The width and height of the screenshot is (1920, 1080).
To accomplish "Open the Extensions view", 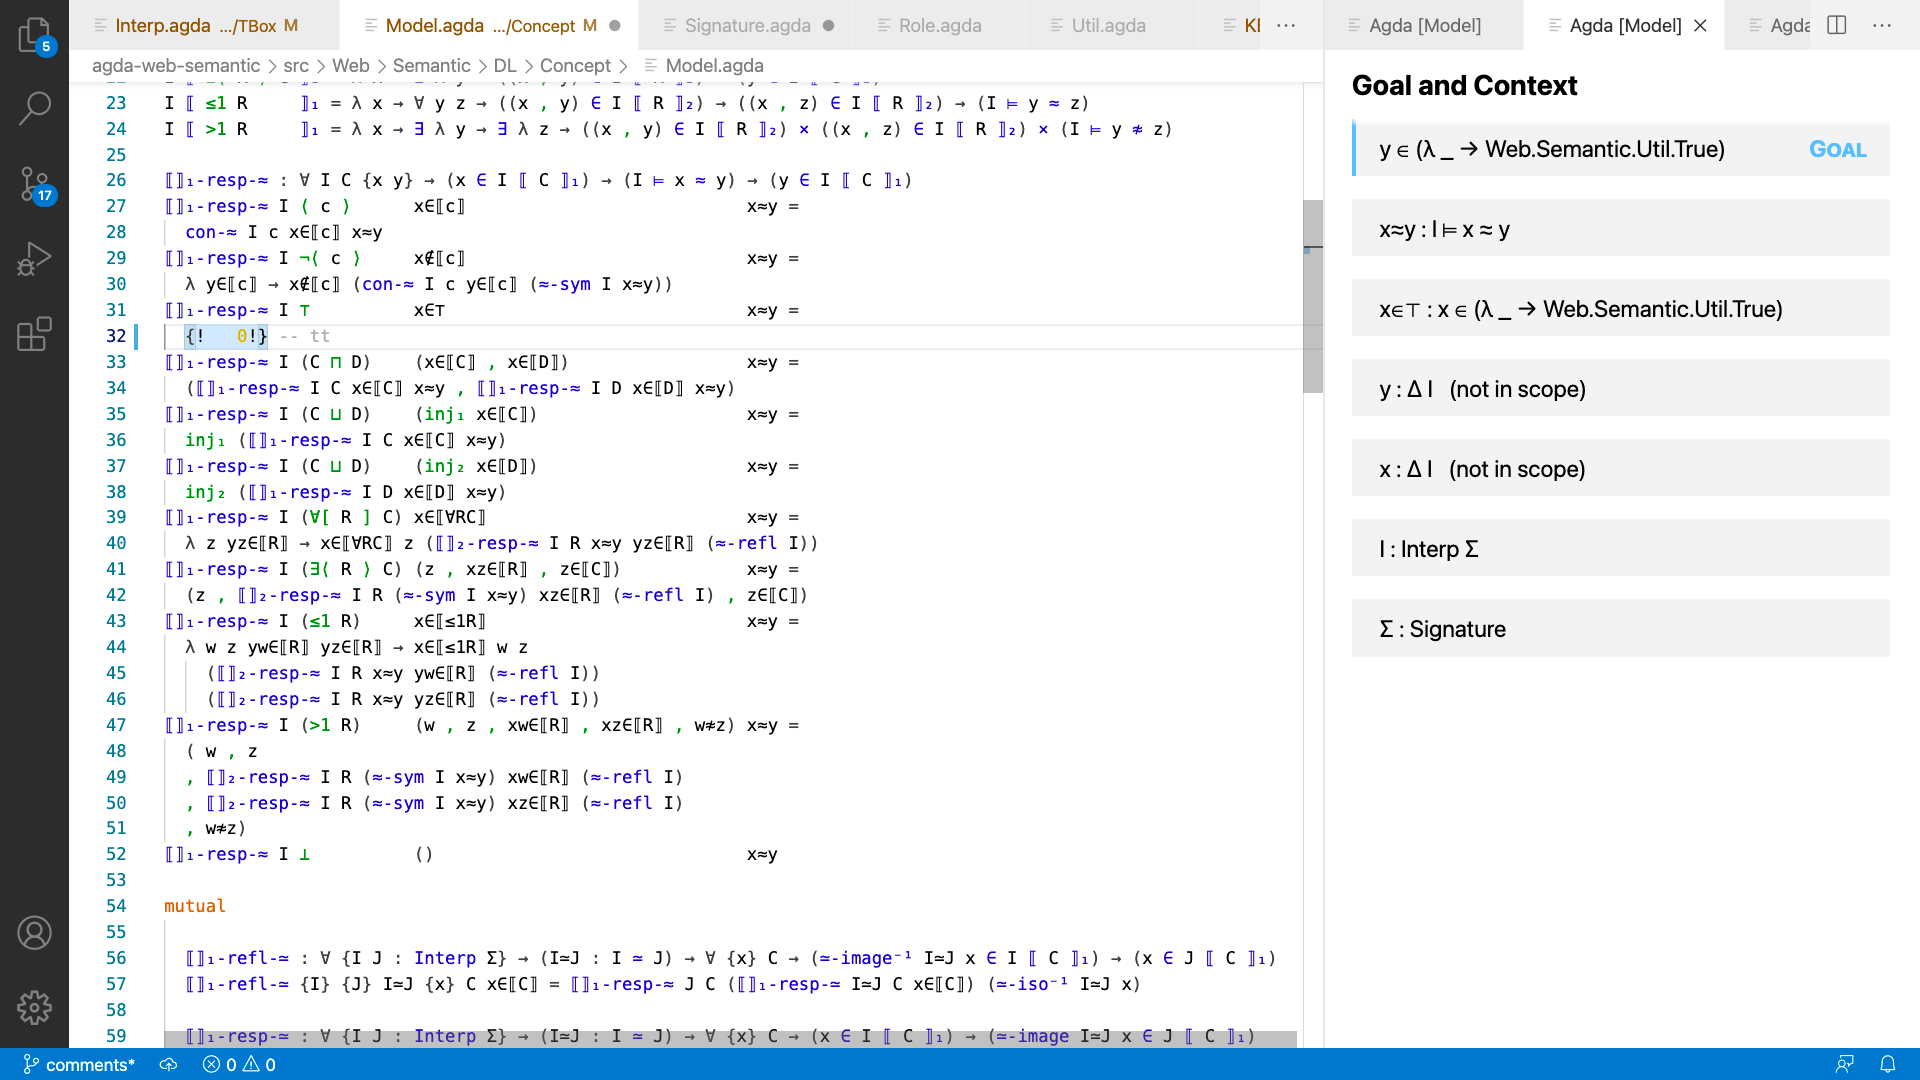I will click(35, 332).
